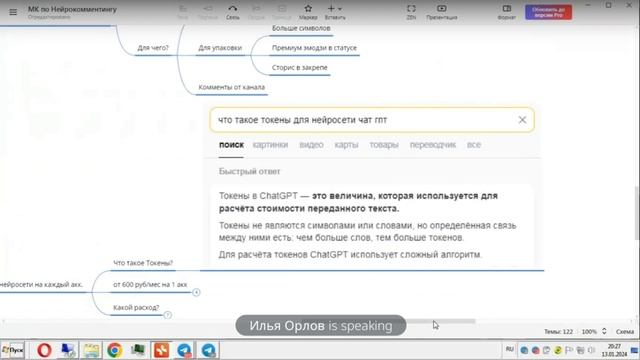Click the vertical scrollbar on the right

point(637,212)
